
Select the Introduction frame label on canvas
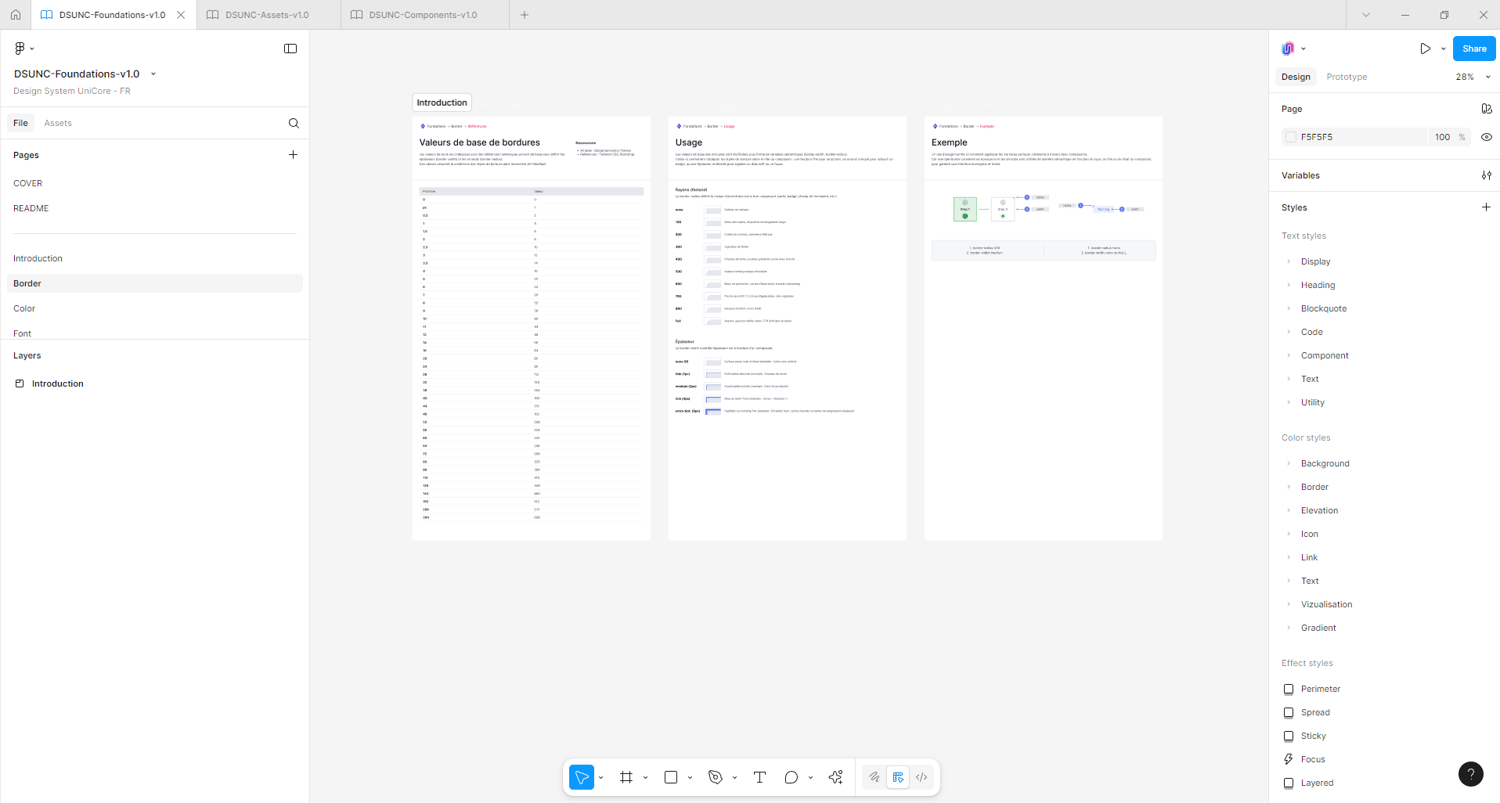(x=442, y=103)
